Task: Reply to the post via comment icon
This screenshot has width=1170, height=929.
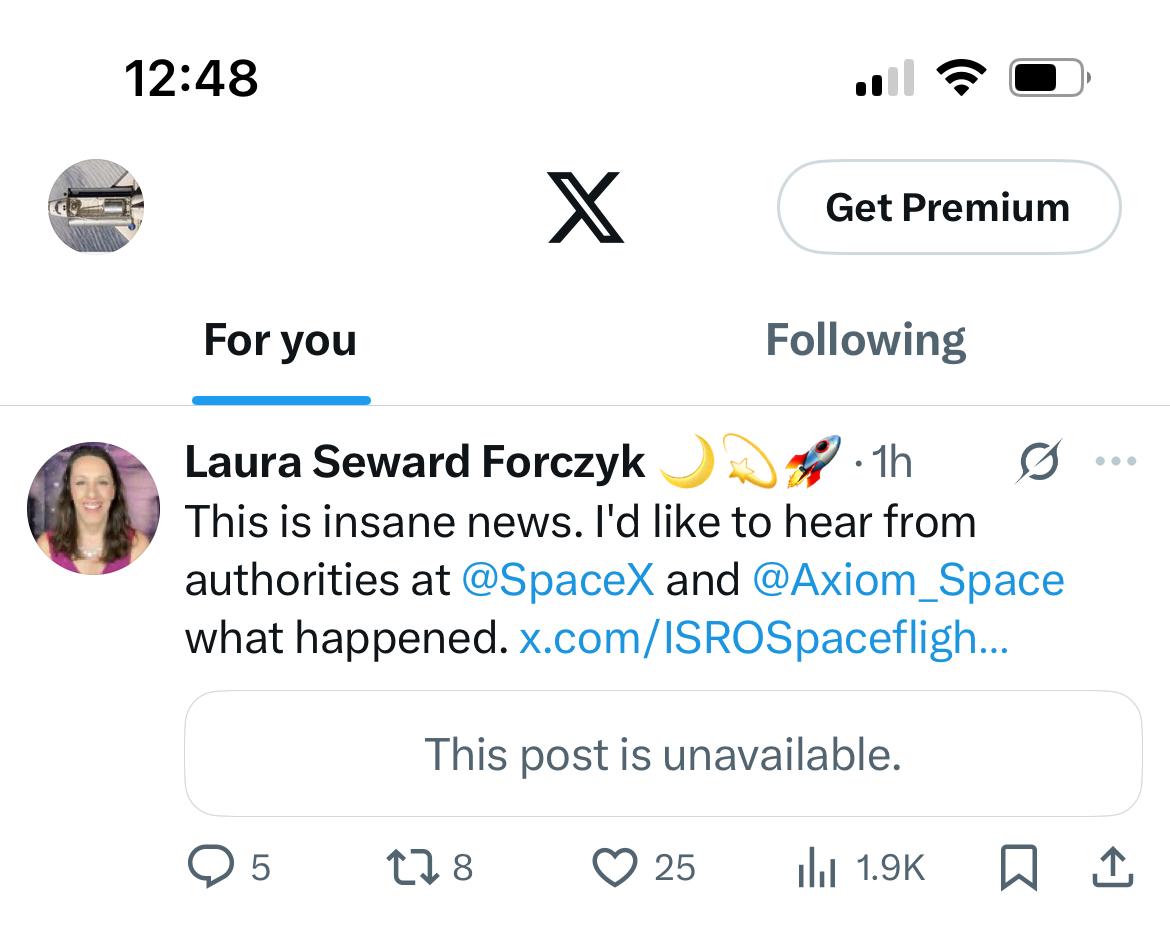Action: coord(210,867)
